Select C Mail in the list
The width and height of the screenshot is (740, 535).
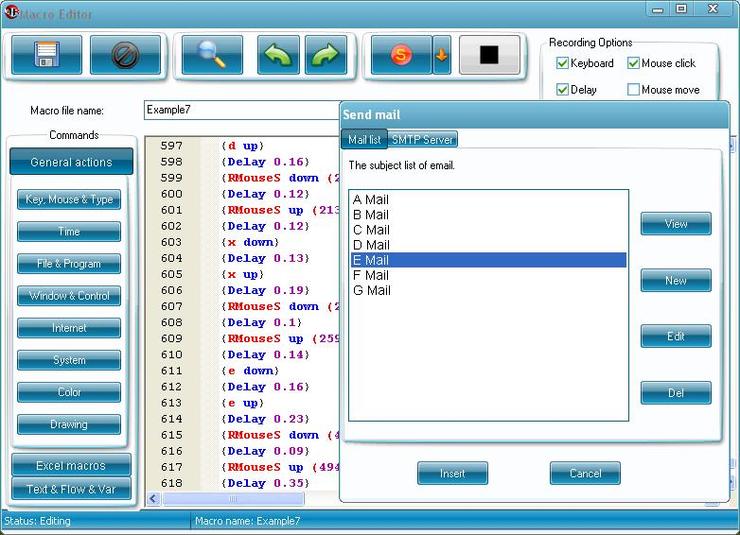(x=372, y=230)
